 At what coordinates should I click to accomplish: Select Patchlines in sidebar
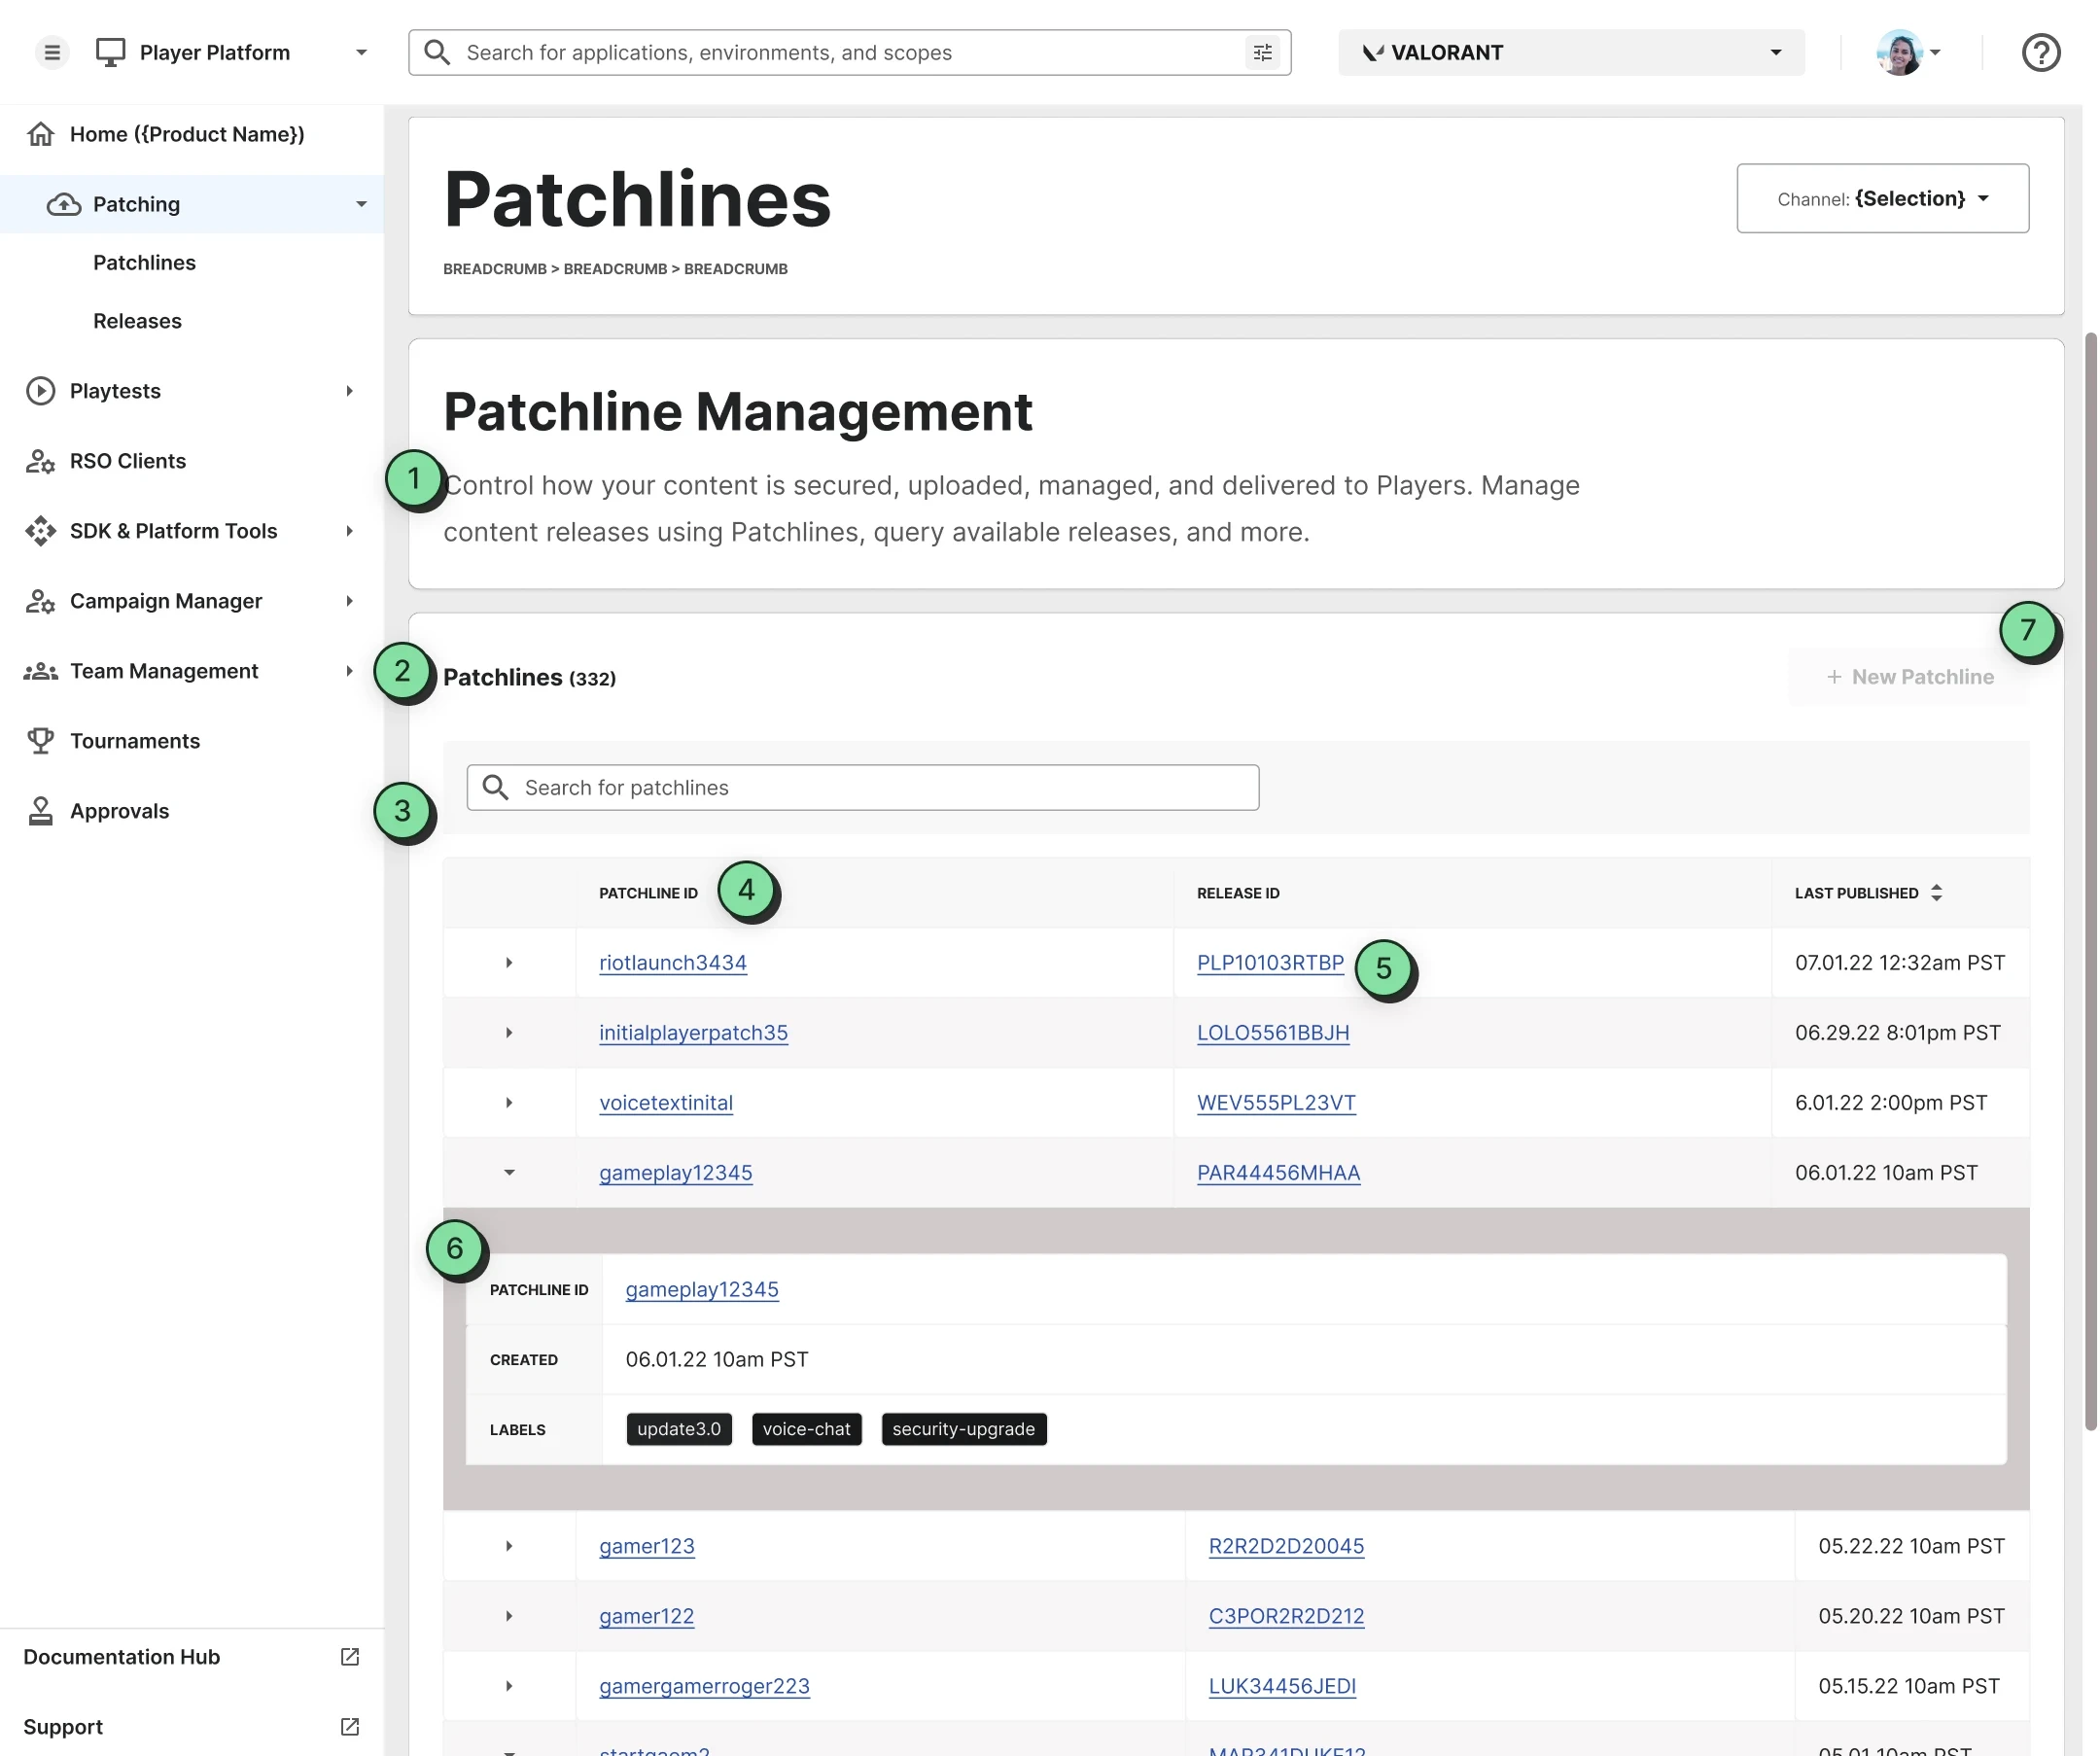144,262
